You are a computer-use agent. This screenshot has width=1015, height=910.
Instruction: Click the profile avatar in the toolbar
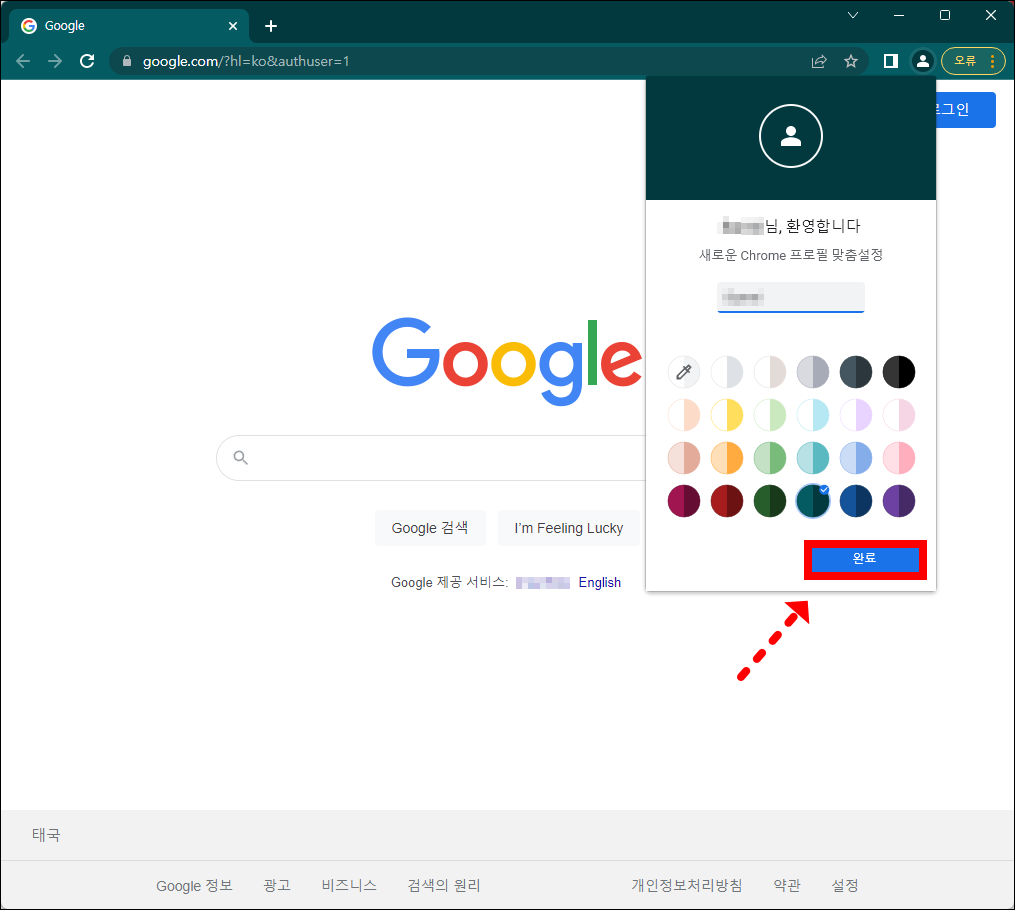tap(922, 61)
